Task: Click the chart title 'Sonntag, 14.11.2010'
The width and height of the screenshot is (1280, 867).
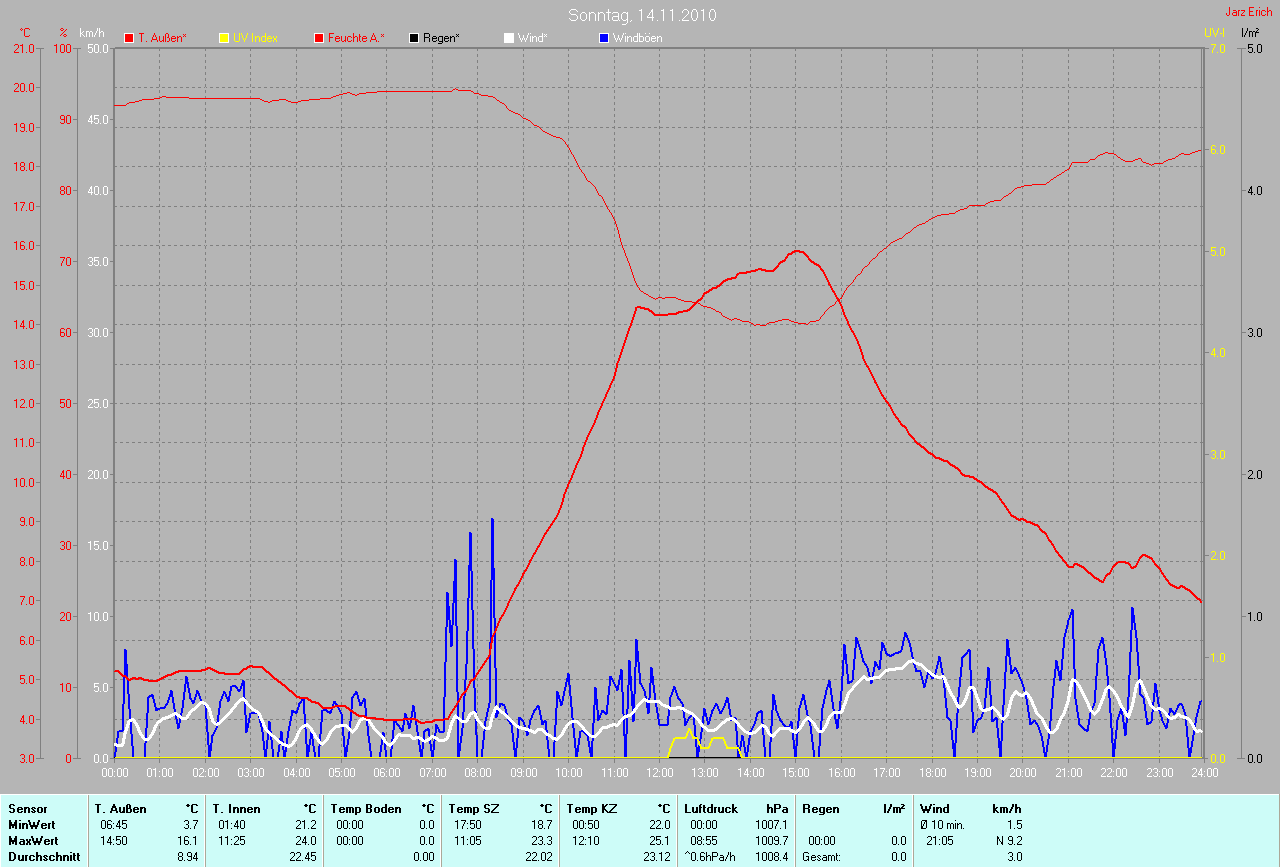Action: (642, 15)
